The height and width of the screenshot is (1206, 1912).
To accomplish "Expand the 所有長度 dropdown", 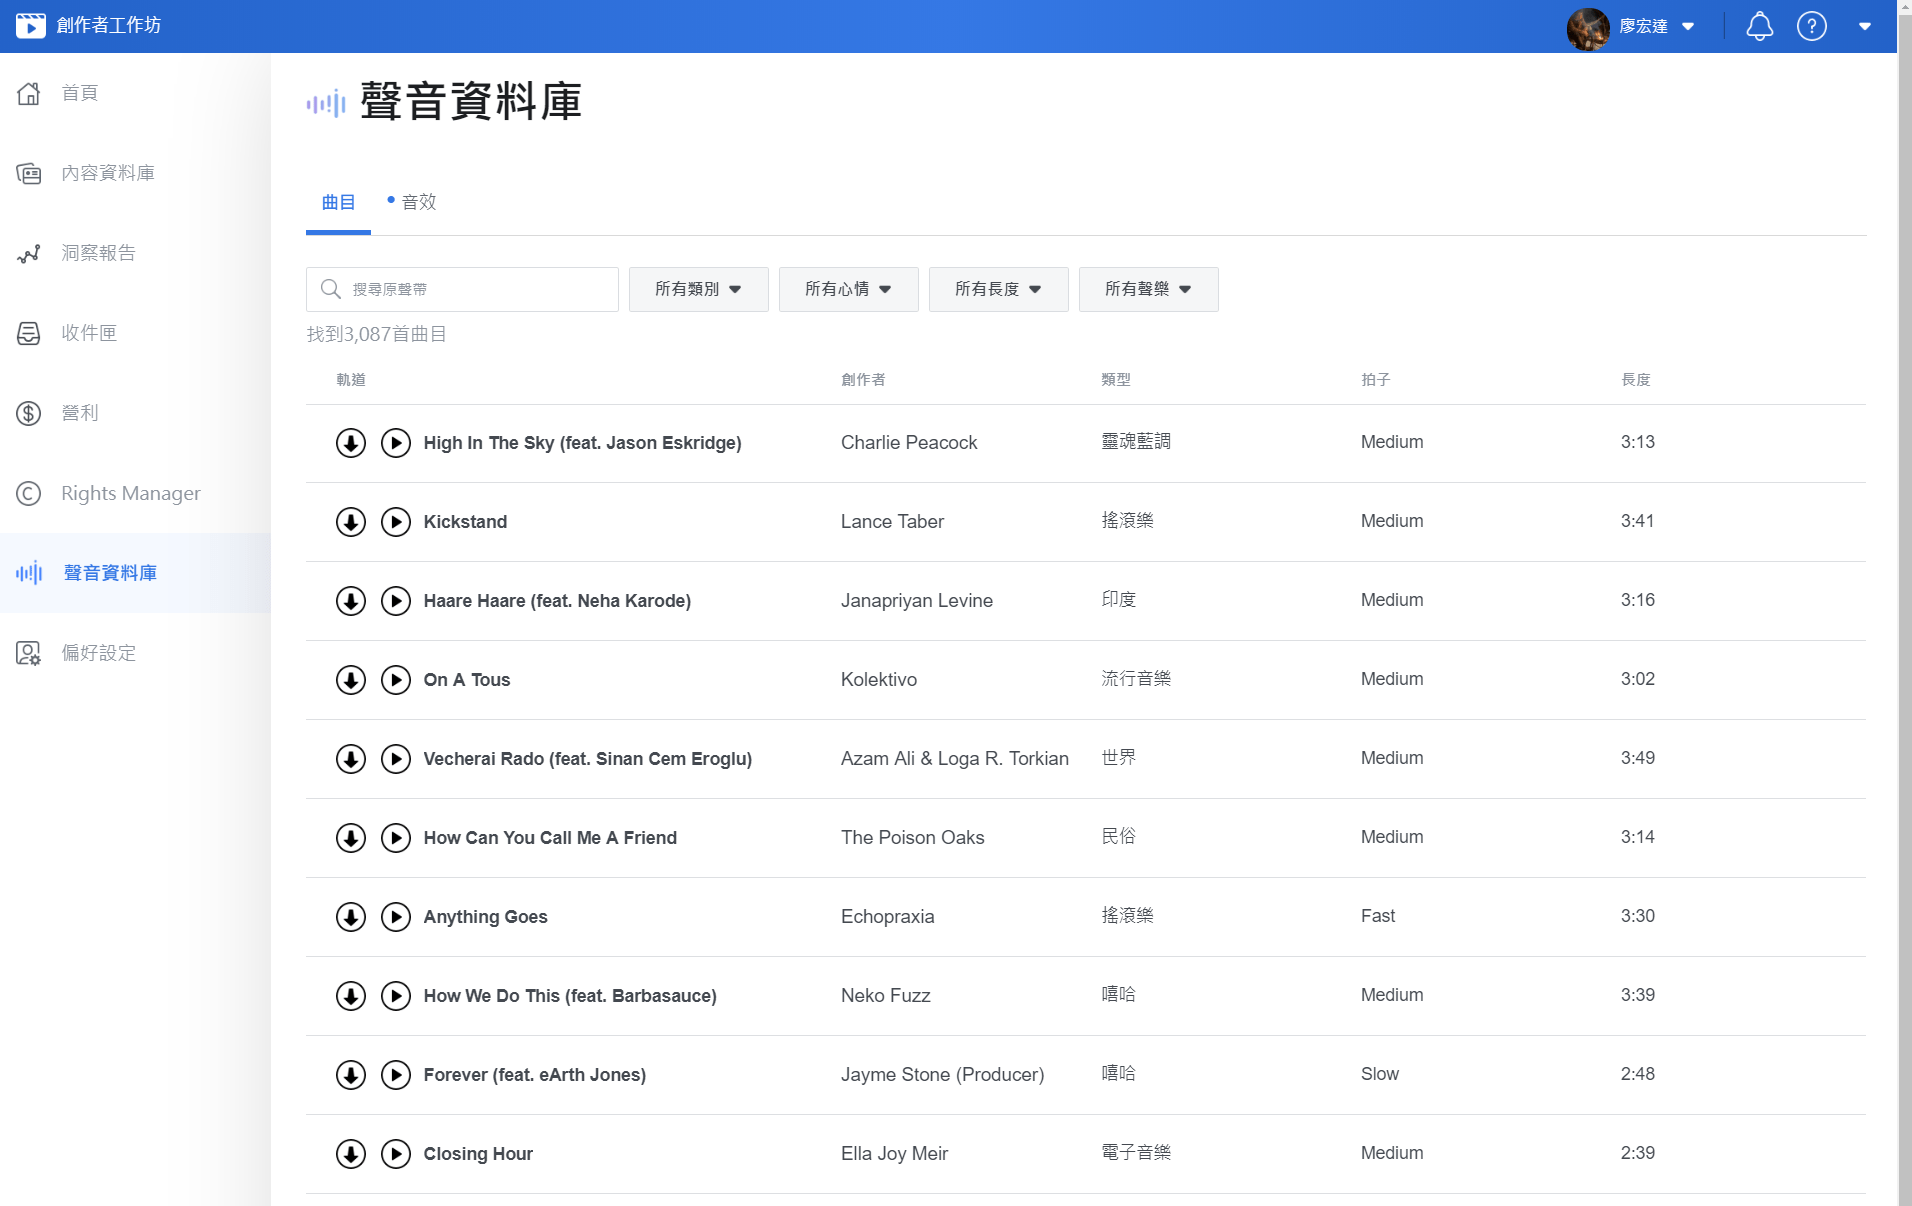I will [998, 289].
